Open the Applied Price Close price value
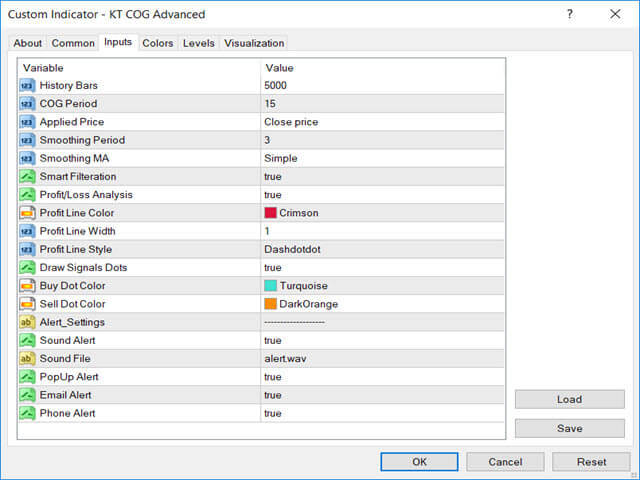The width and height of the screenshot is (640, 480). (x=291, y=122)
